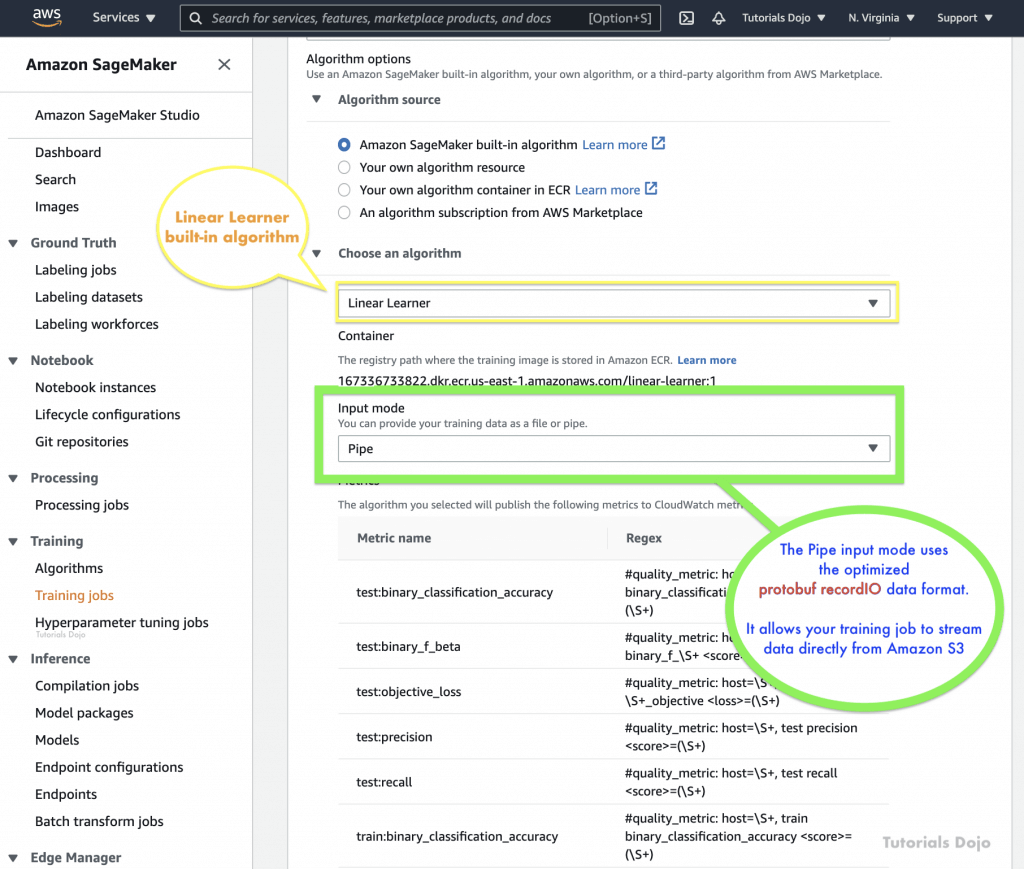Open Labeling workforces
Viewport: 1024px width, 869px height.
pos(97,324)
